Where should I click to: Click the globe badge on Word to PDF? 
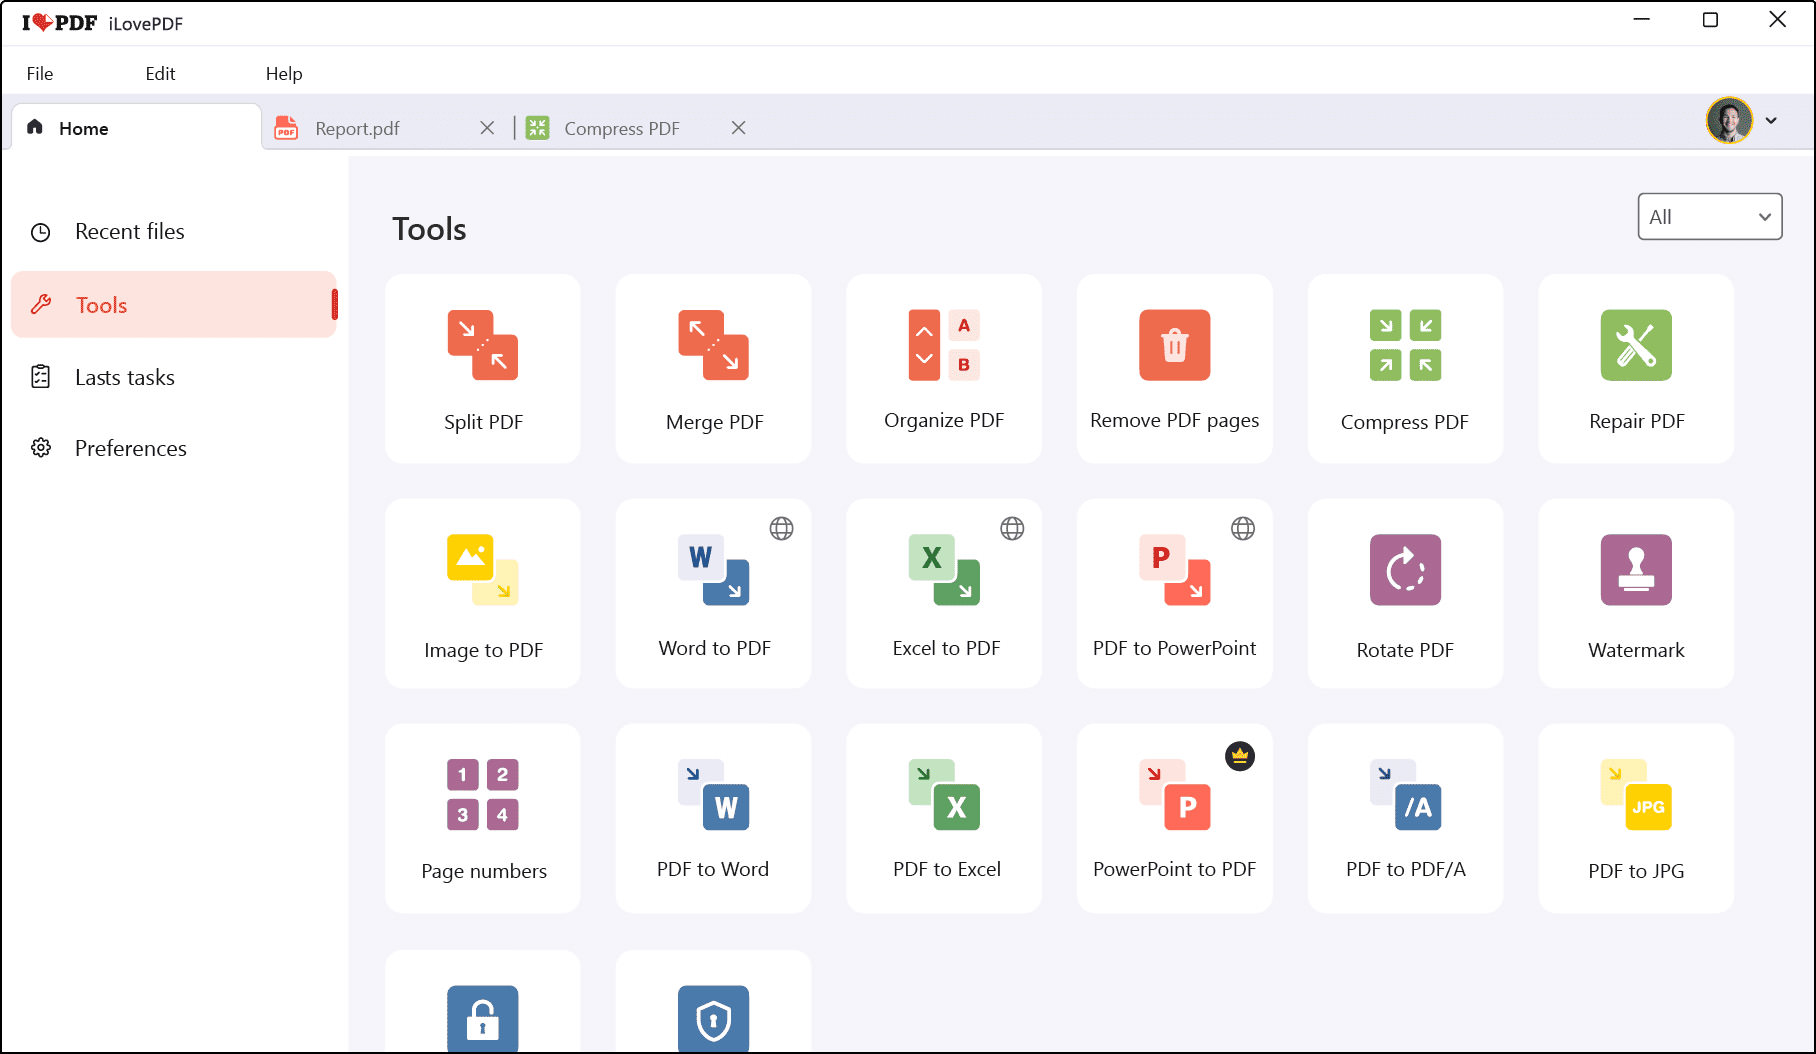782,528
